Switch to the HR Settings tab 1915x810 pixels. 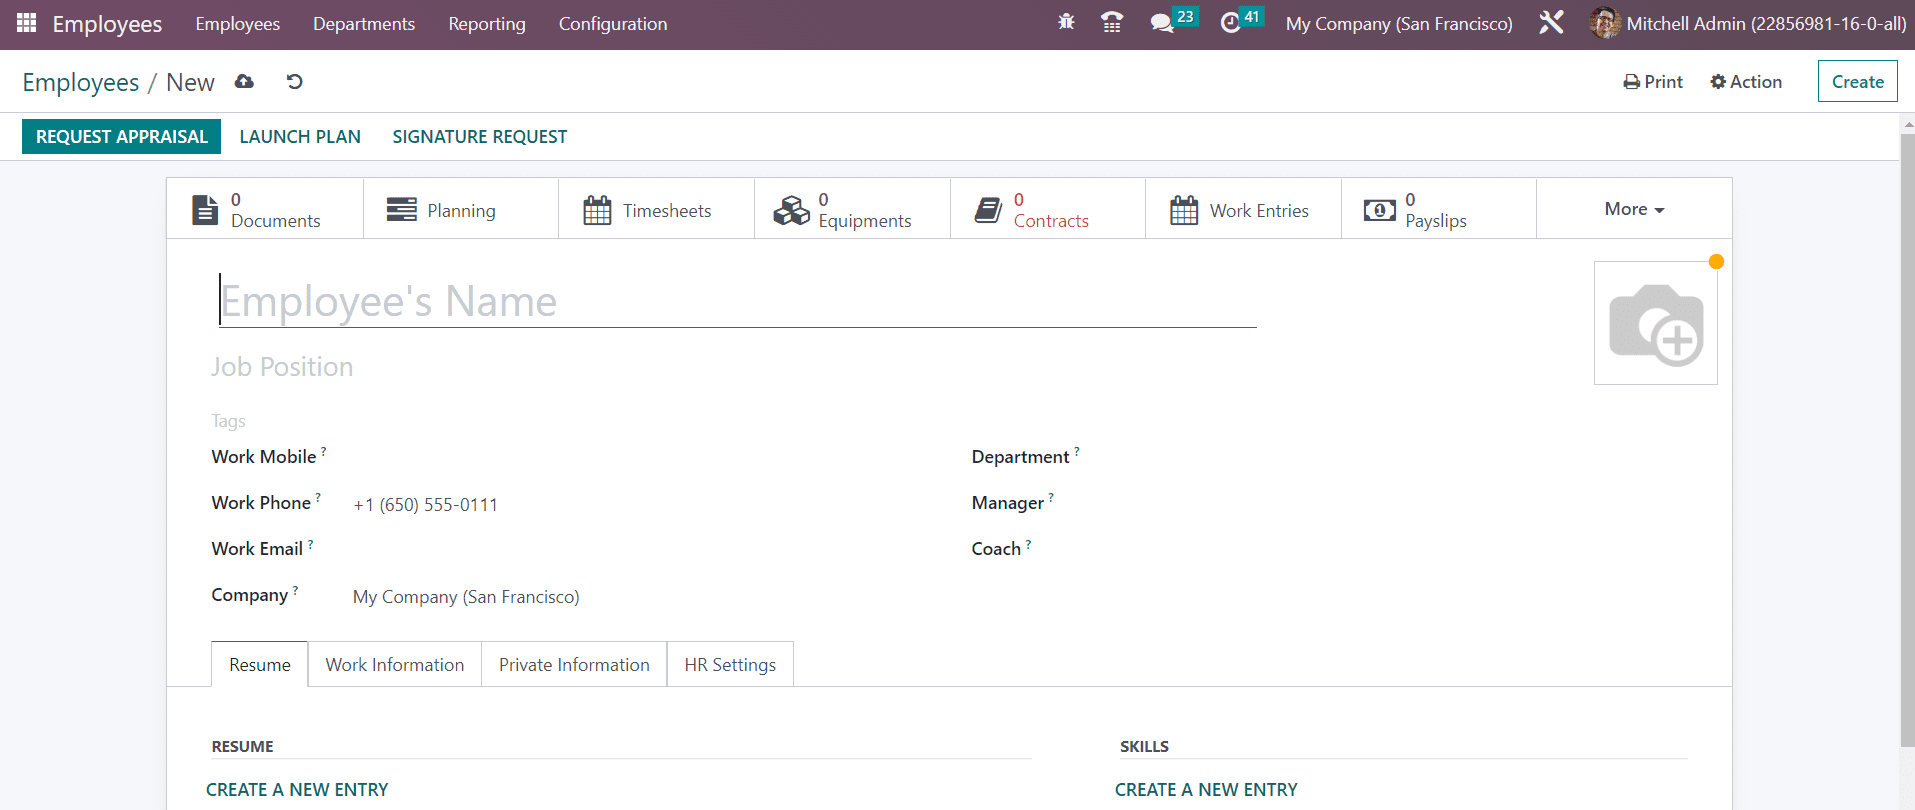coord(729,665)
